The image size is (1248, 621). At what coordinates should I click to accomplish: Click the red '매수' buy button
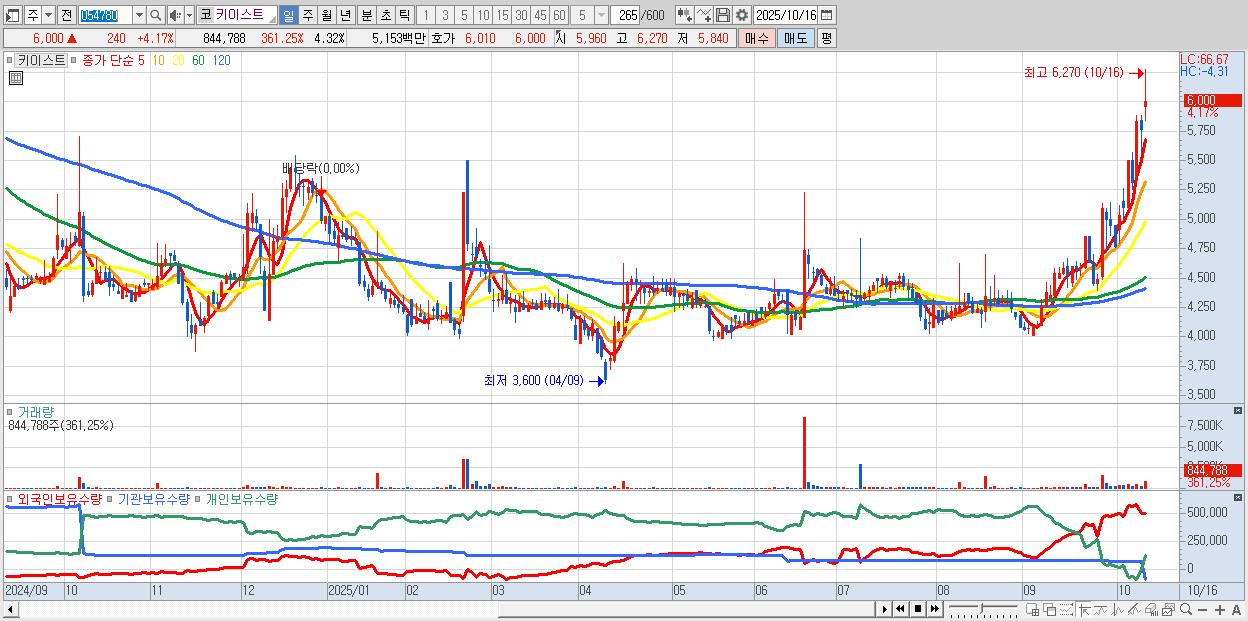pos(757,38)
